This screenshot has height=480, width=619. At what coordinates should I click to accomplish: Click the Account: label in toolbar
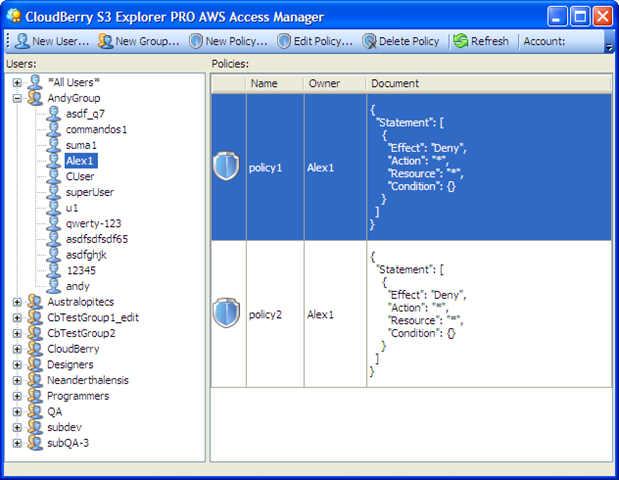[544, 41]
